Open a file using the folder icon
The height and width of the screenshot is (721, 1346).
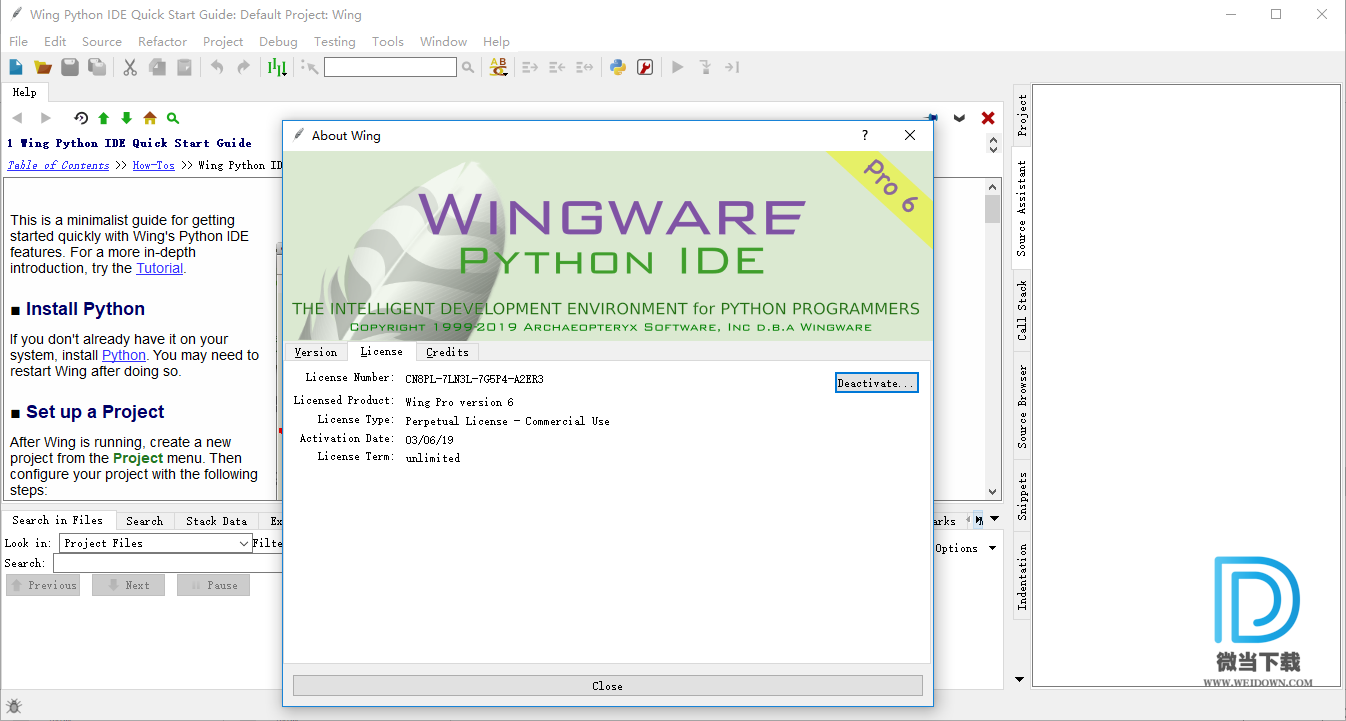tap(43, 67)
